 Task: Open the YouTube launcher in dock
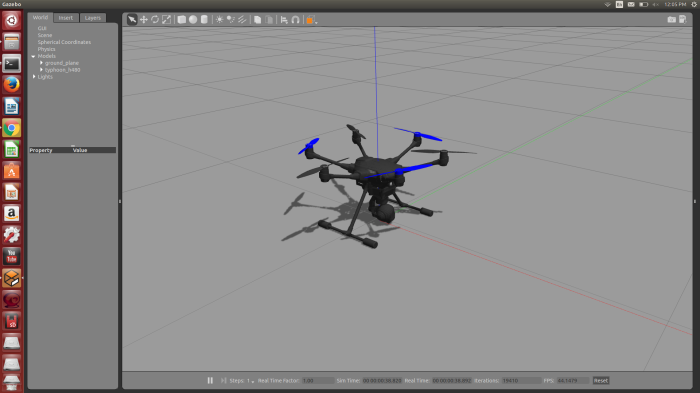[12, 257]
